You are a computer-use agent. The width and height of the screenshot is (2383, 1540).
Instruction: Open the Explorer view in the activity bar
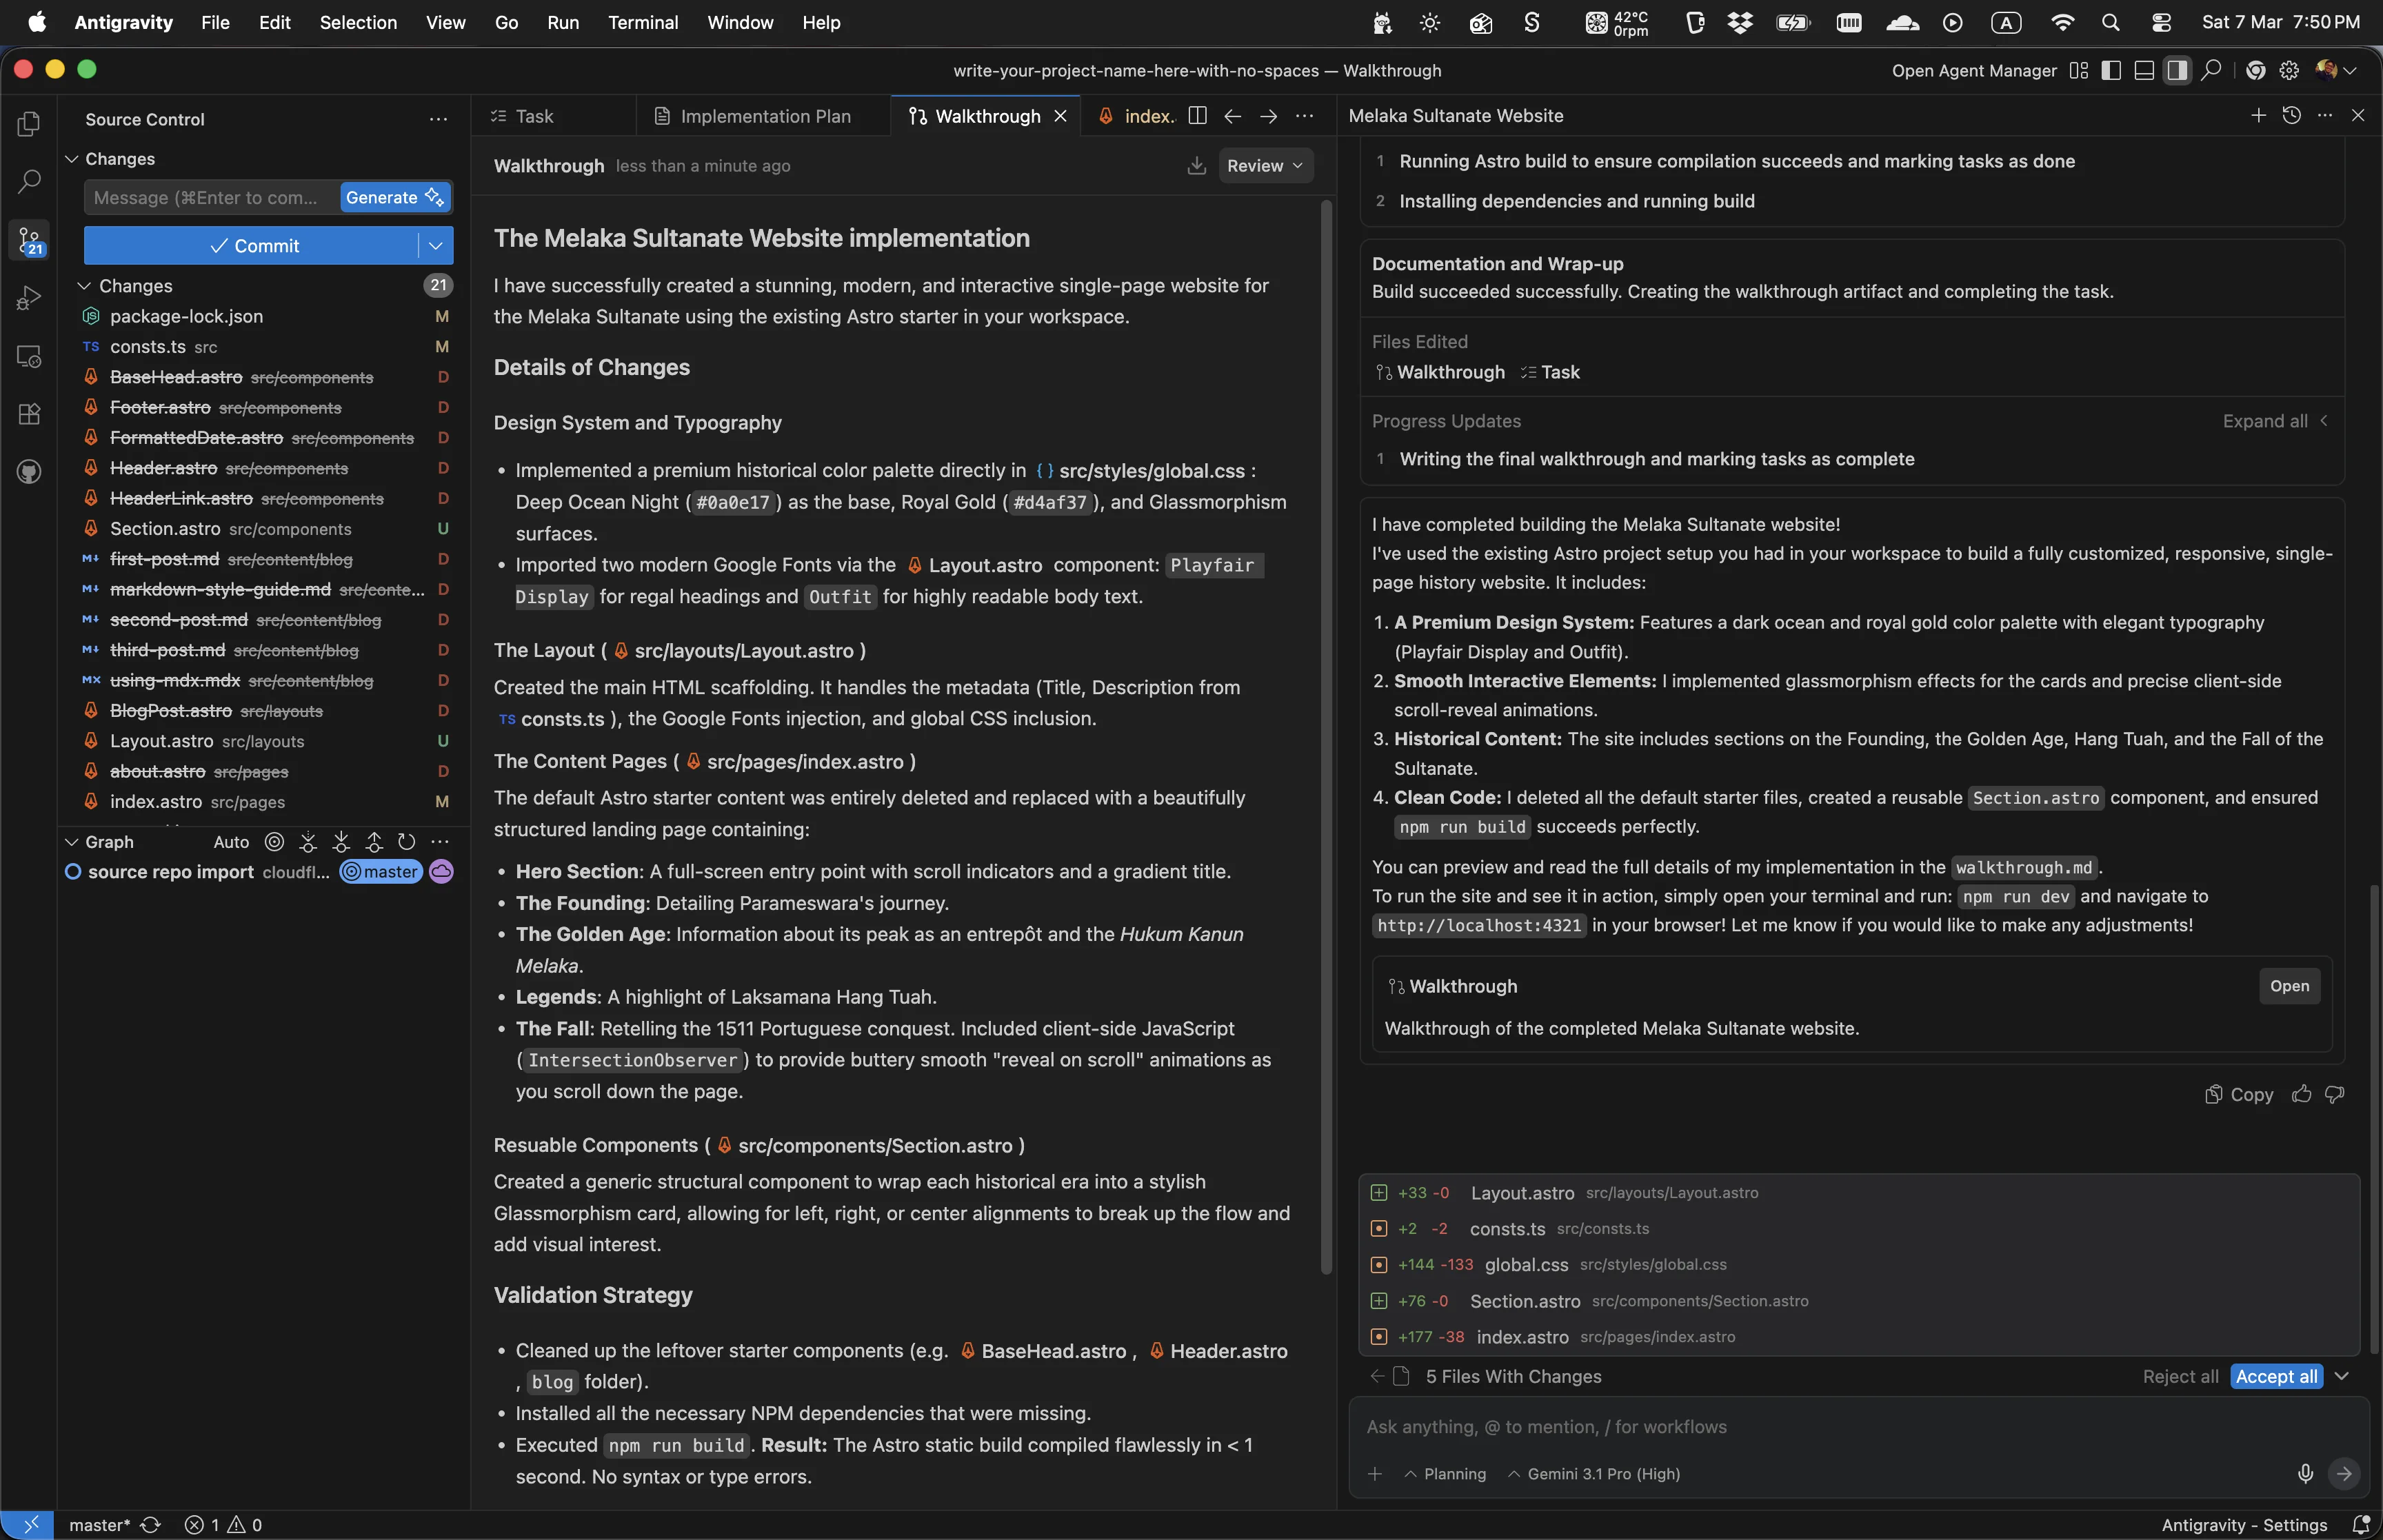click(29, 123)
